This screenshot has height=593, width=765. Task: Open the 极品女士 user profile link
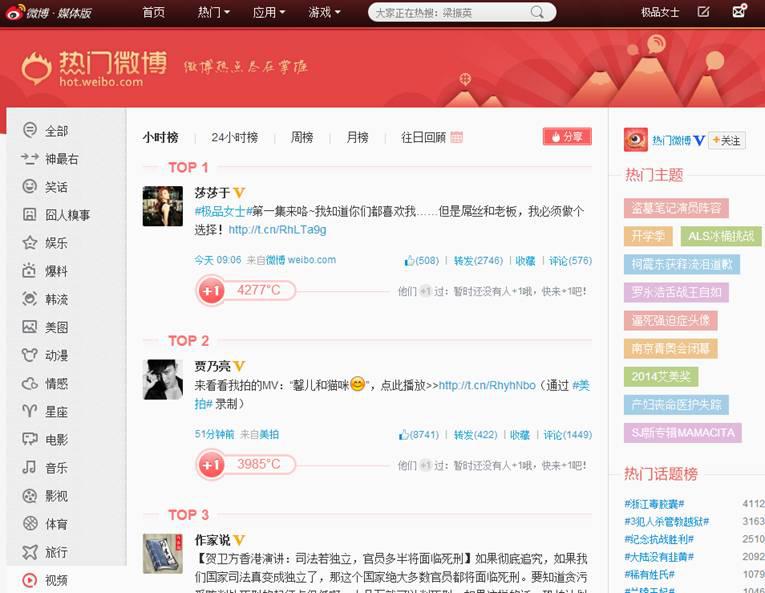(660, 12)
